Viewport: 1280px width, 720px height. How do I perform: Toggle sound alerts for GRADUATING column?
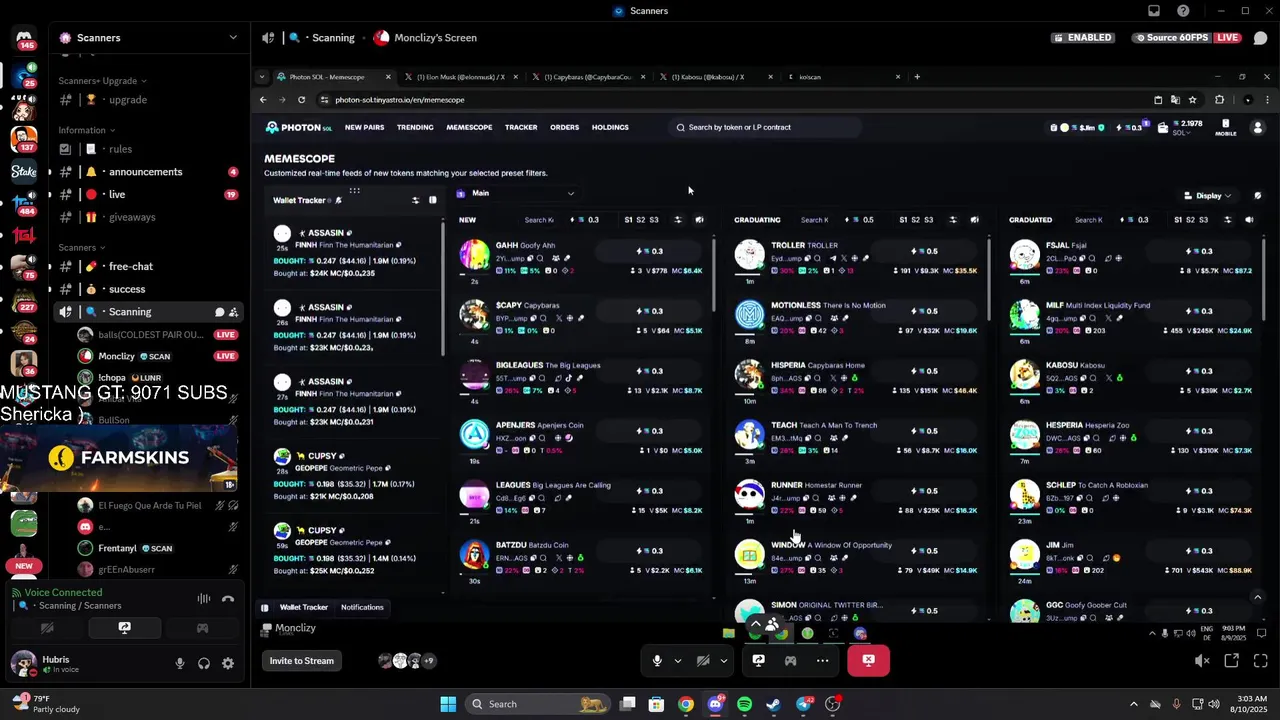974,220
